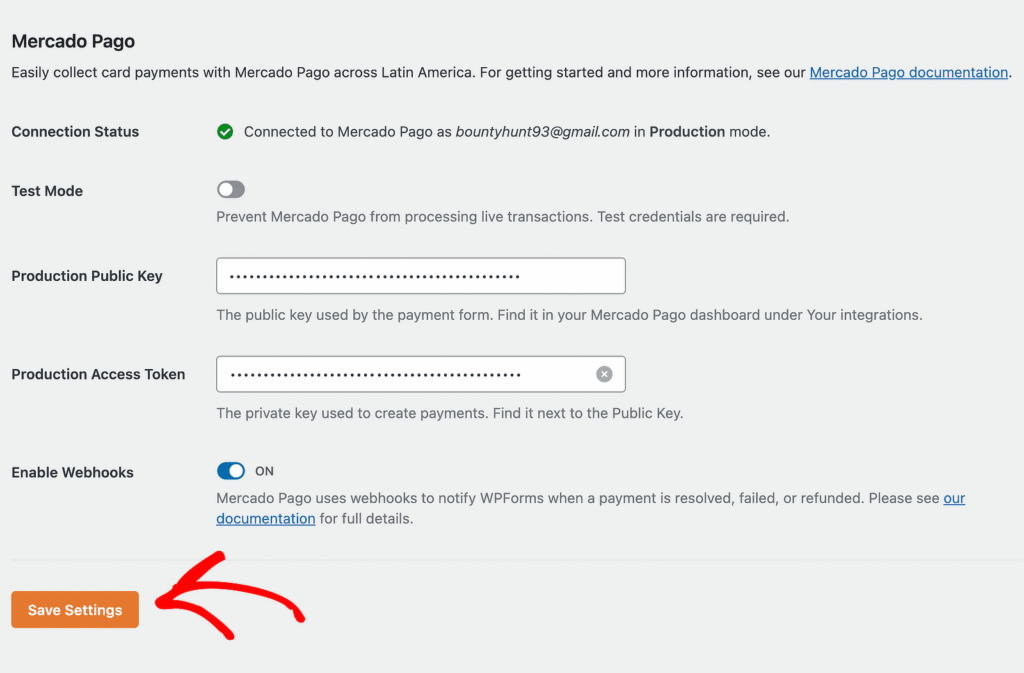Click the 'Prevent Mercado Pago from processing' description
1024x673 pixels.
pyautogui.click(x=503, y=217)
